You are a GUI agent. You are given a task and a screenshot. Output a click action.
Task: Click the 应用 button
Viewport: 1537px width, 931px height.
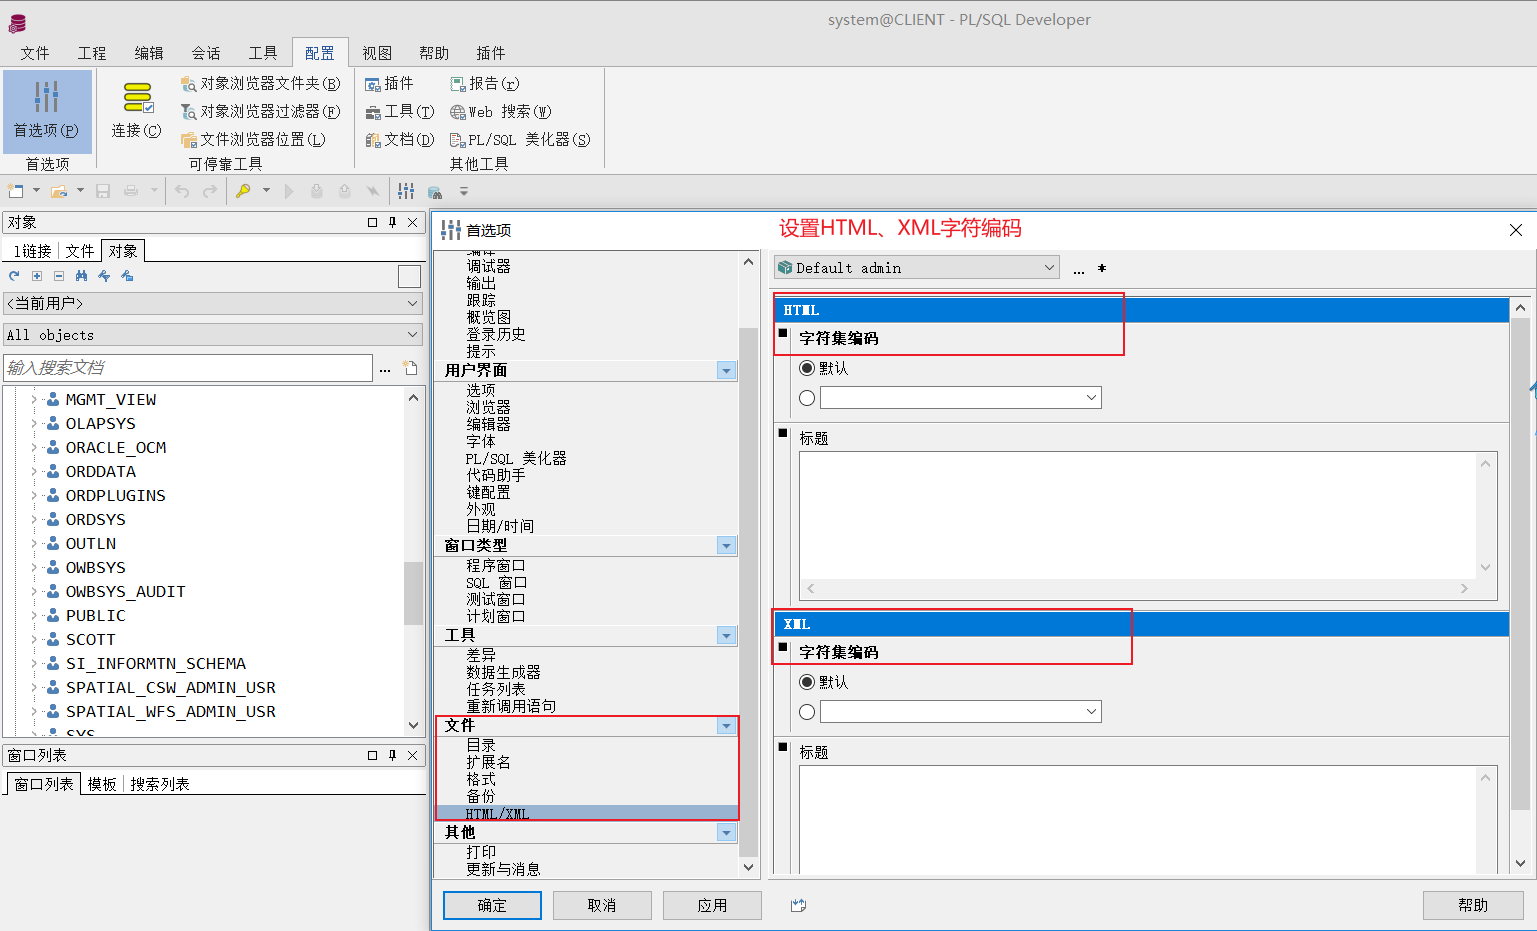click(x=712, y=905)
